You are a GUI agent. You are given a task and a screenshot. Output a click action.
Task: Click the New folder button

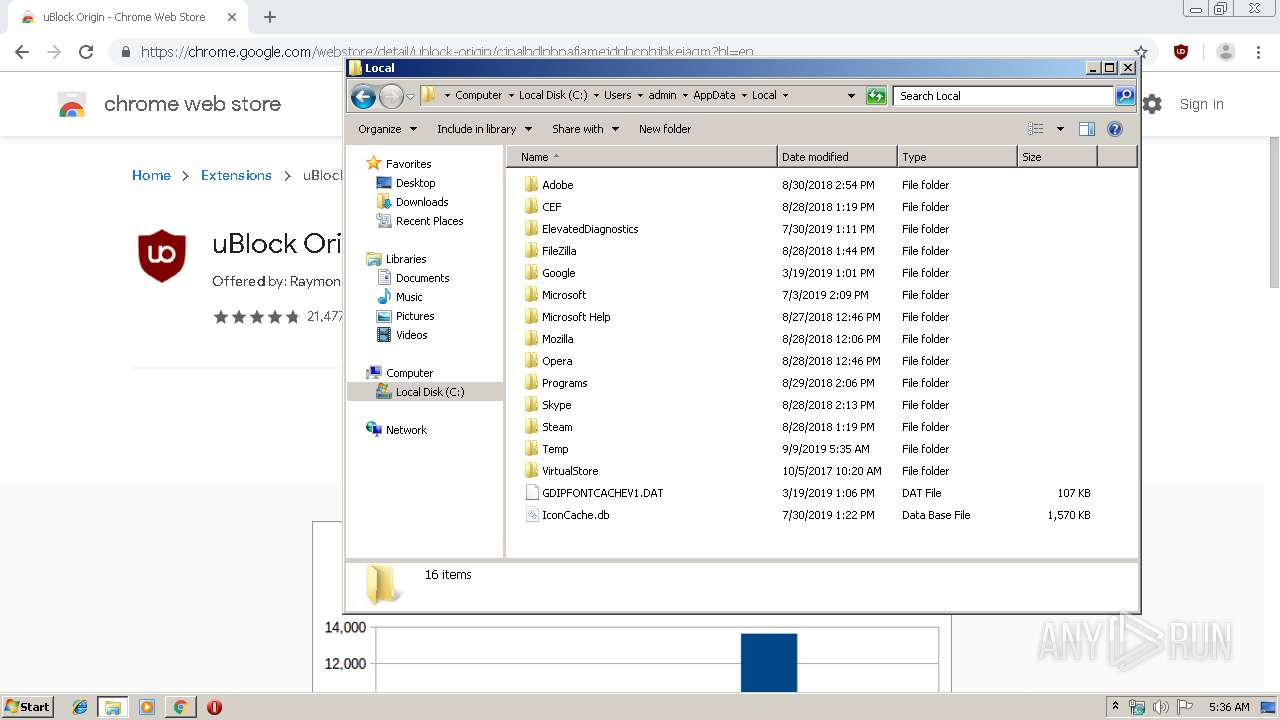point(665,129)
